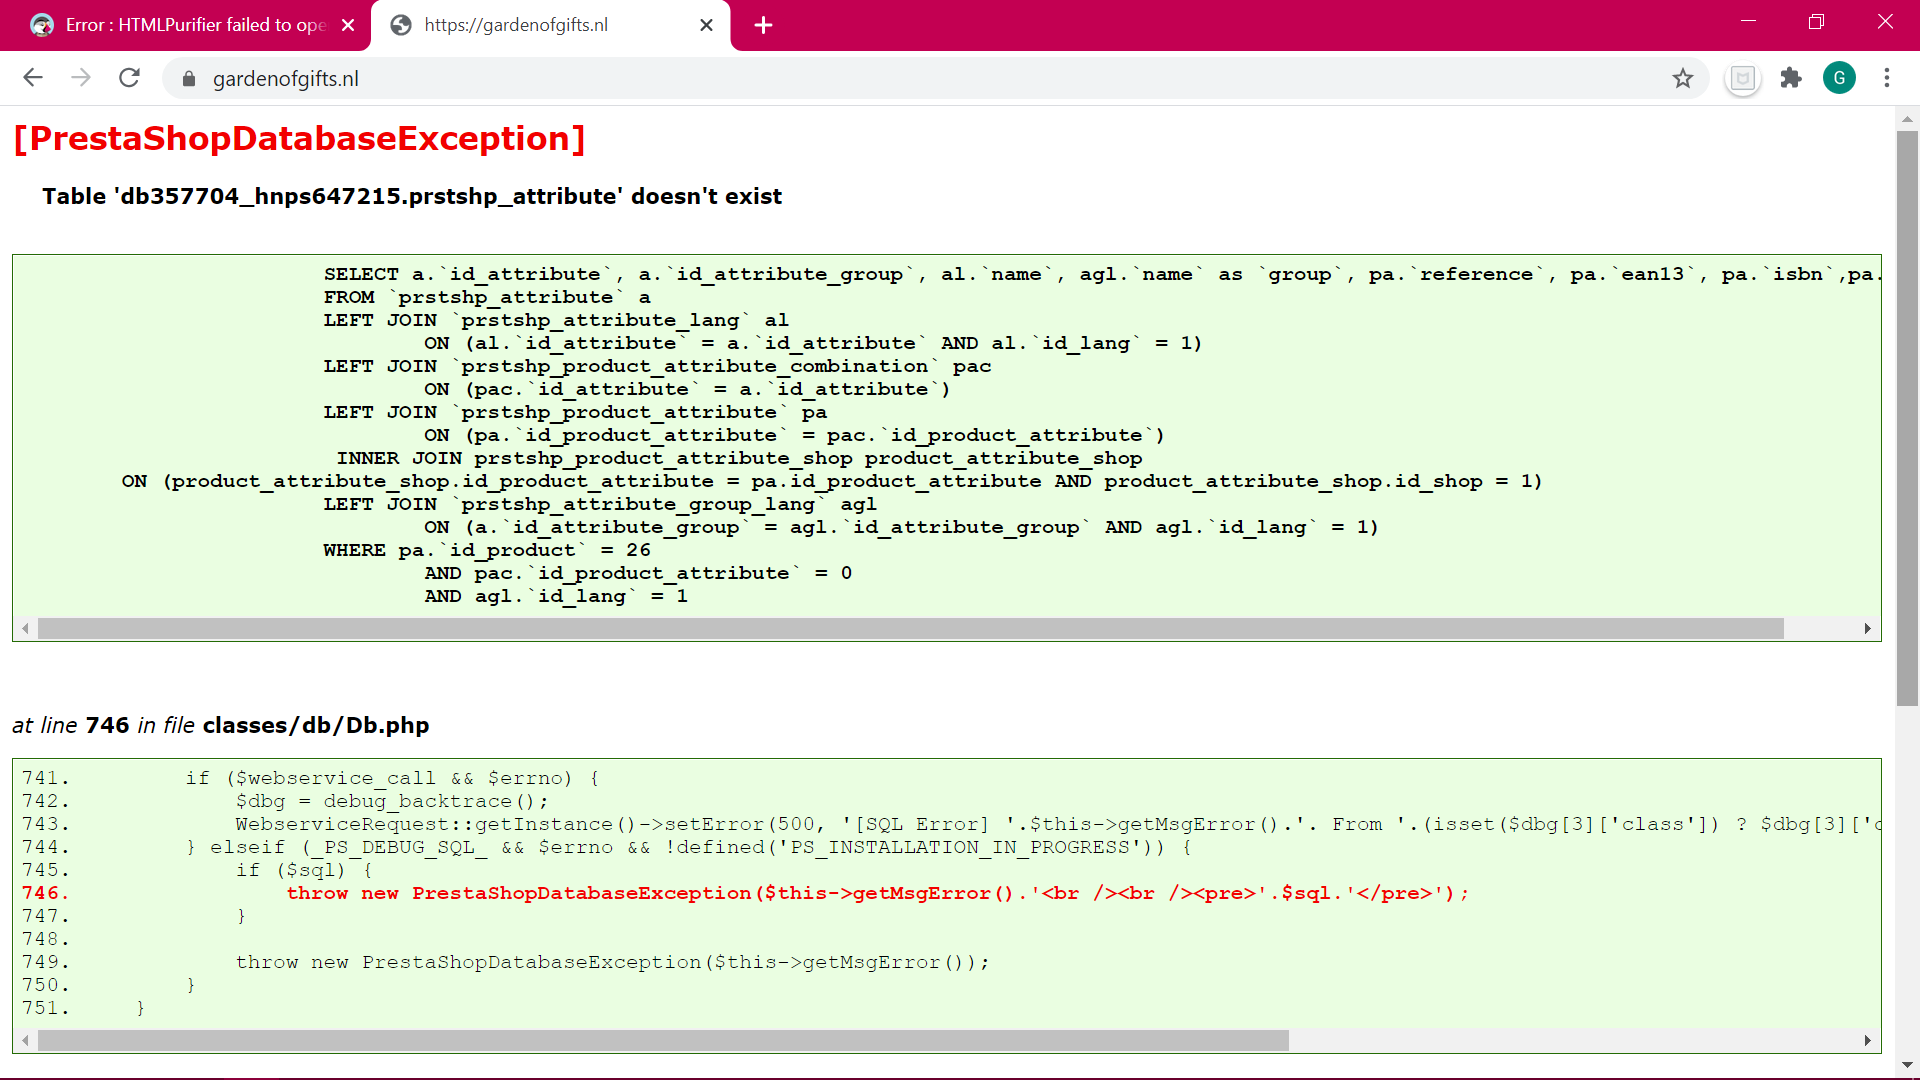
Task: Open the Extensions puzzle icon
Action: click(x=1791, y=78)
